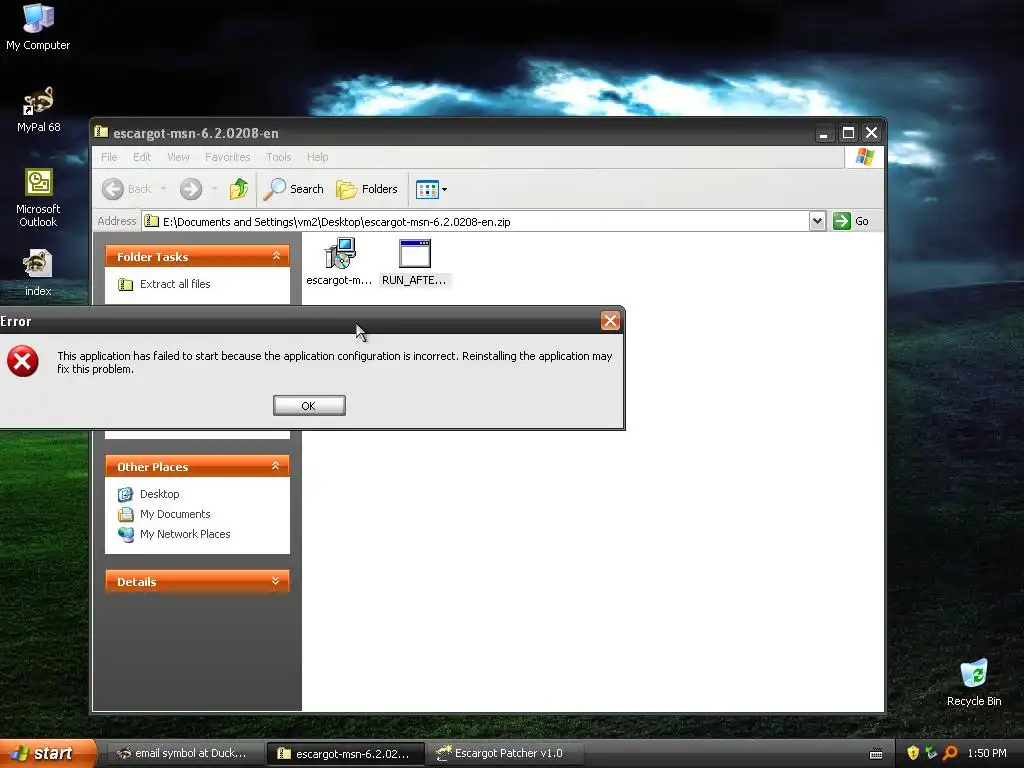
Task: Open Back button history dropdown arrow
Action: pos(163,189)
